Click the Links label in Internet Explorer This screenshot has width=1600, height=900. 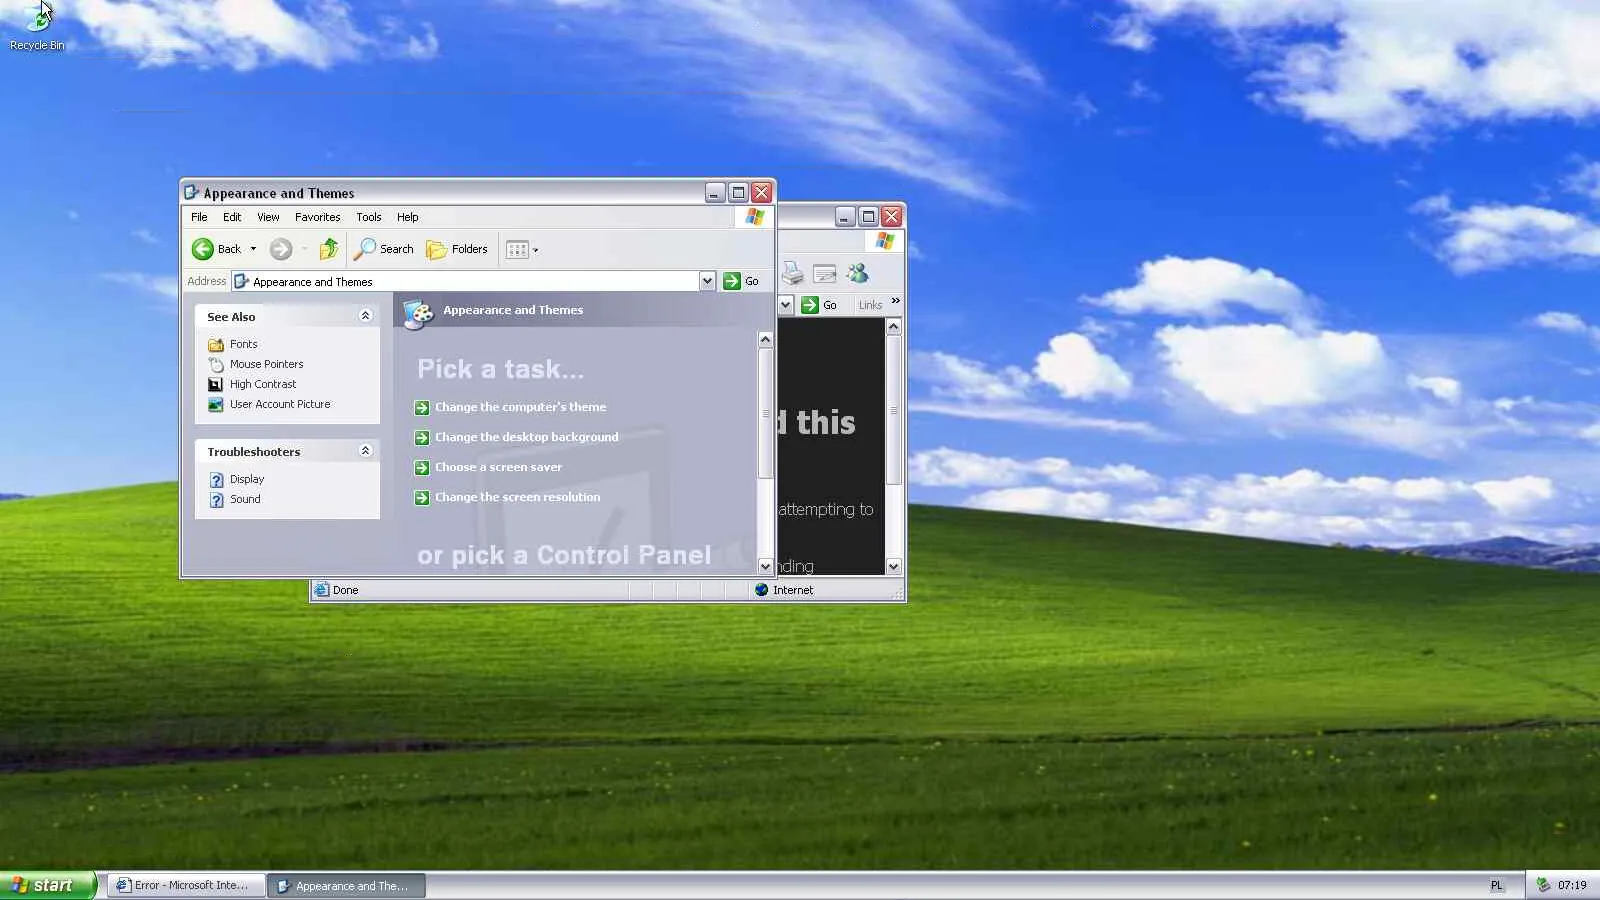click(x=870, y=305)
